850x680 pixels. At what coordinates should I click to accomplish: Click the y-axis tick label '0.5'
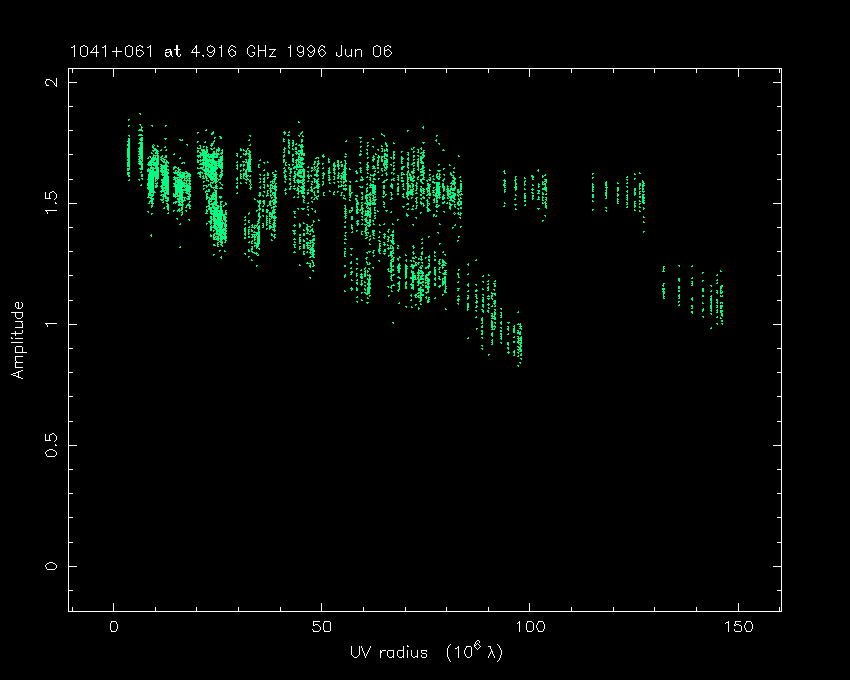coord(51,445)
